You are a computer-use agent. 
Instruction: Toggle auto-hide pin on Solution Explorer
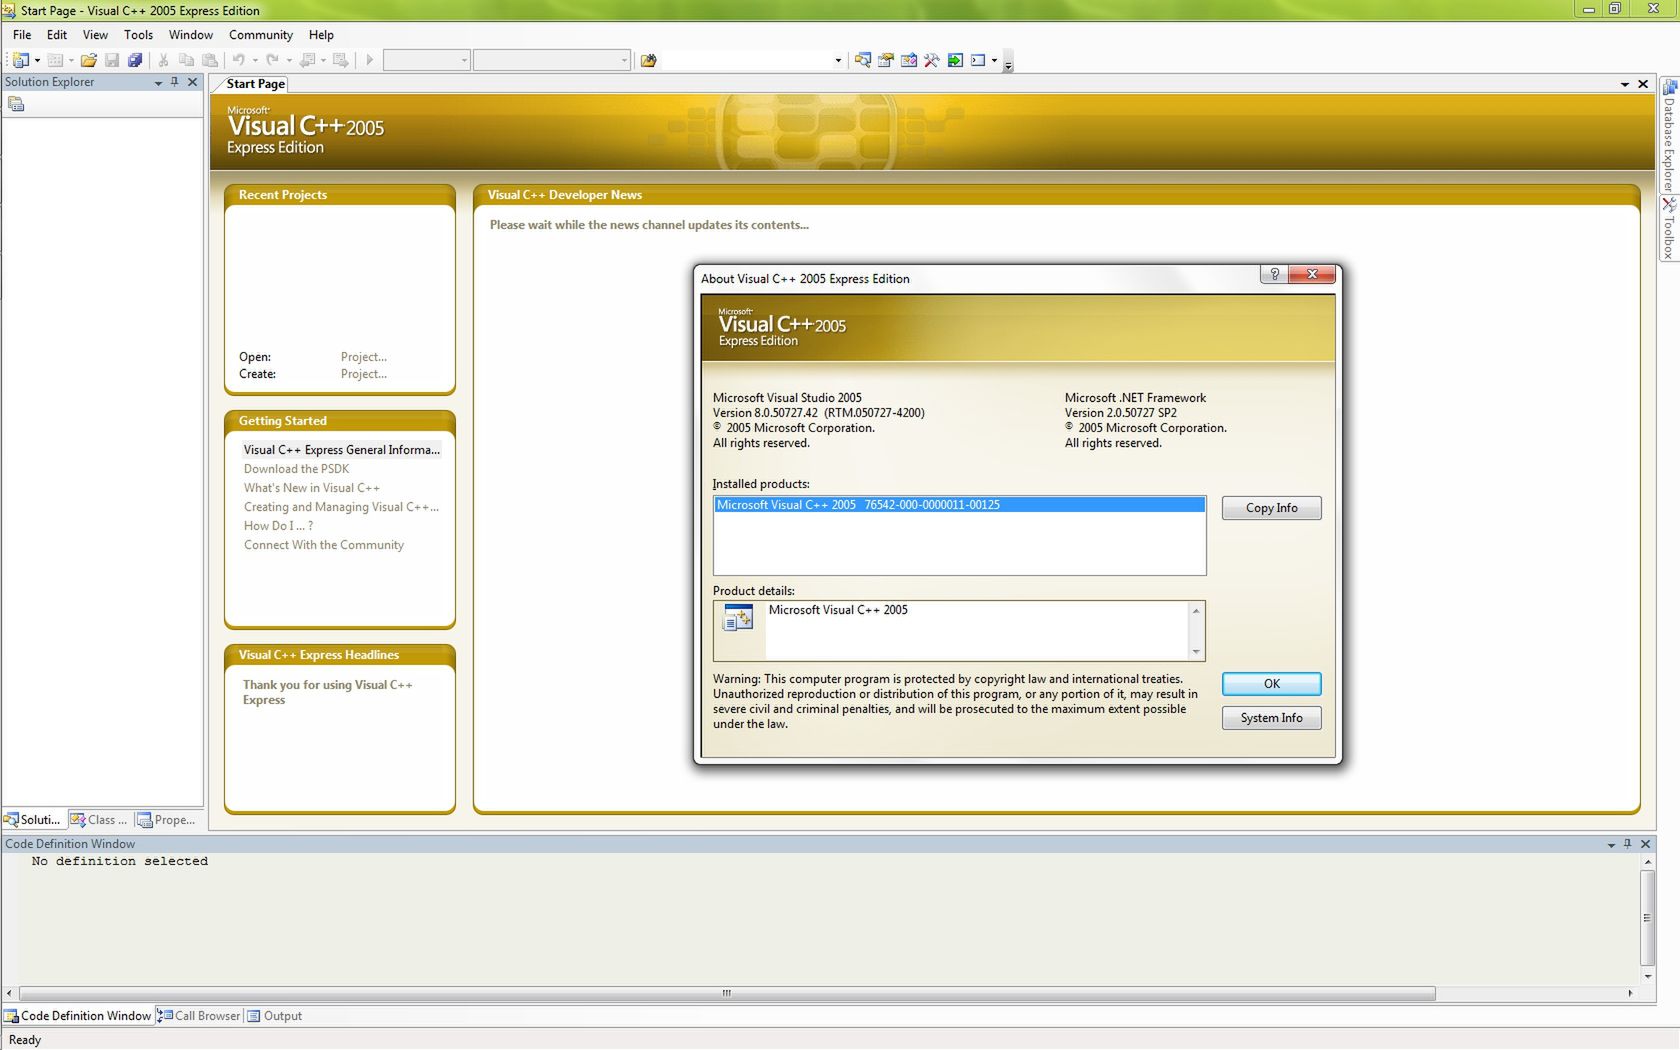(x=175, y=82)
